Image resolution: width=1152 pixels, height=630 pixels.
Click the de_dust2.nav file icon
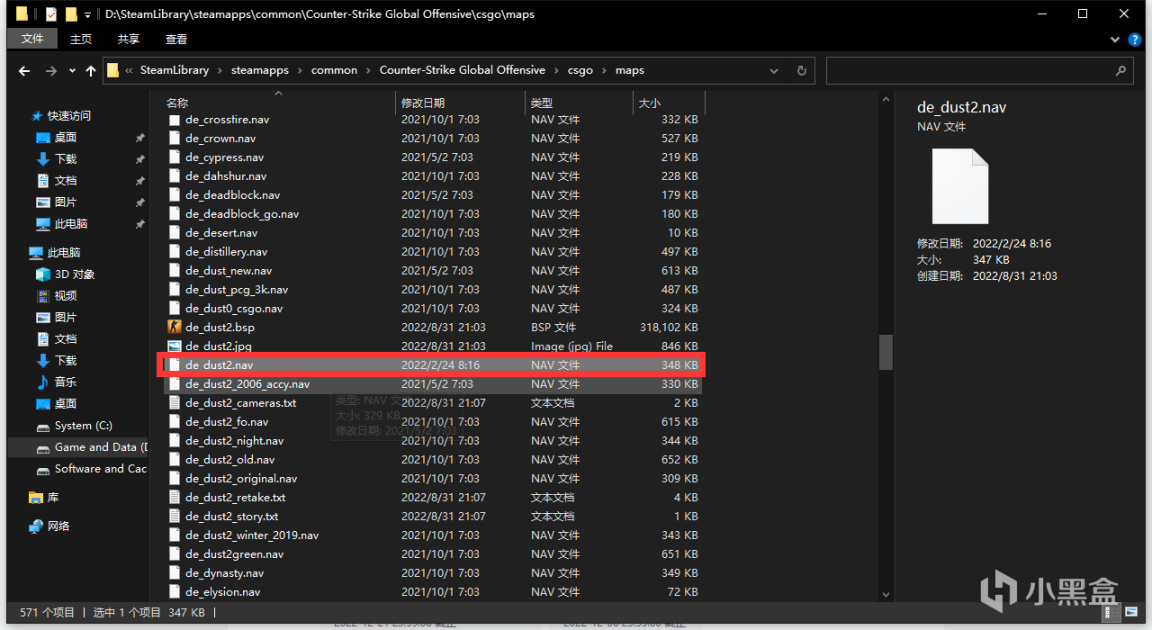174,365
